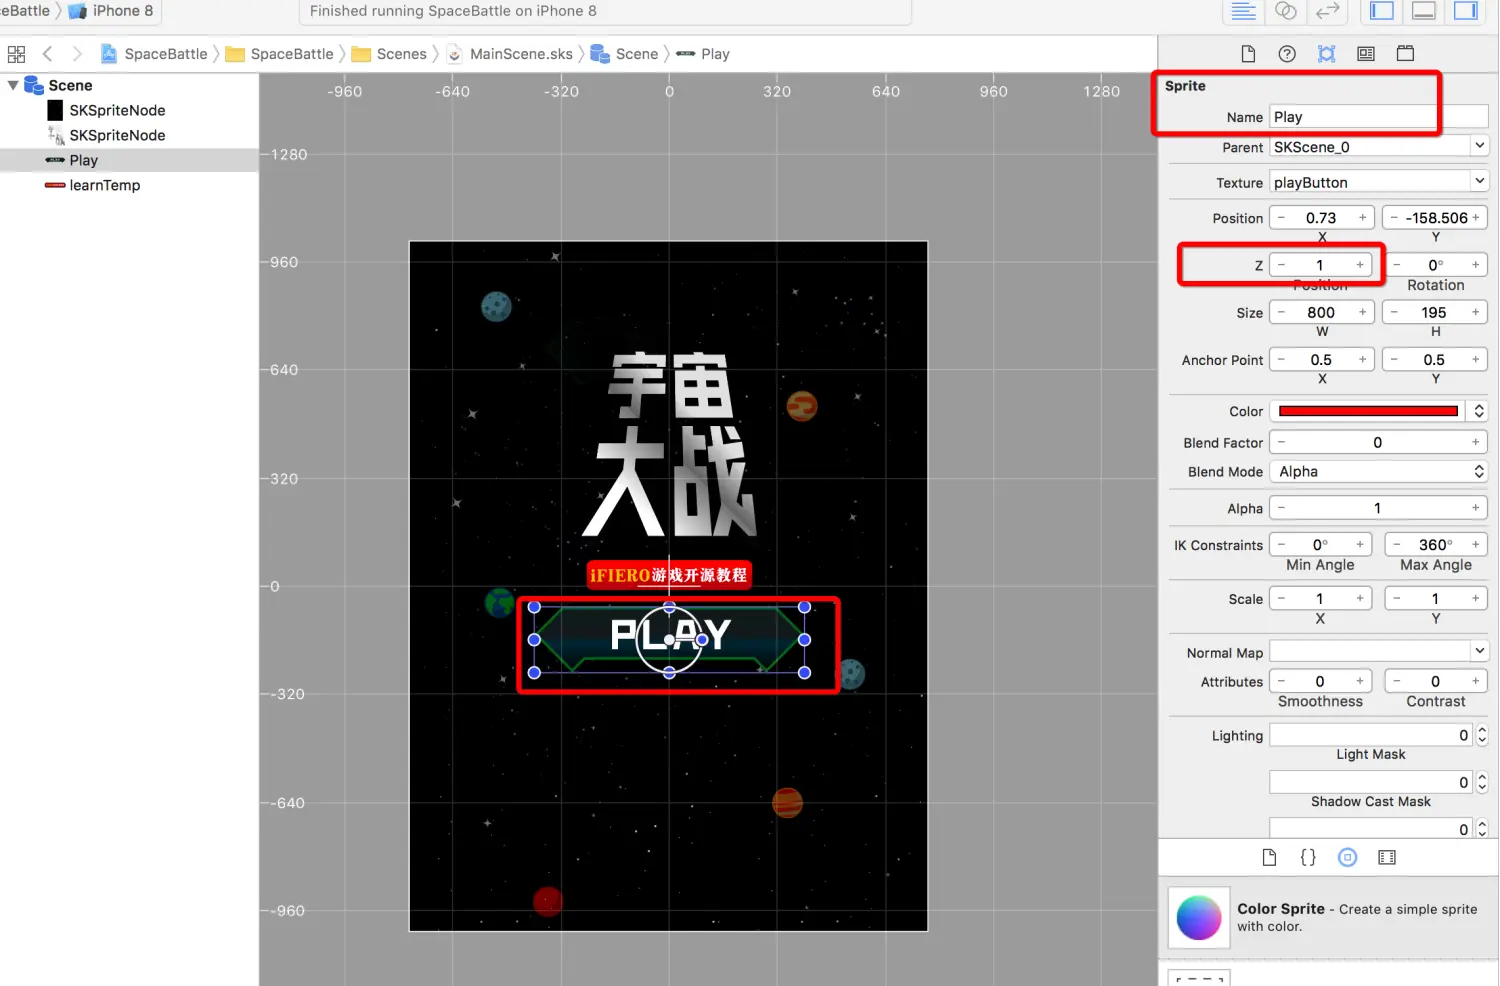This screenshot has width=1500, height=986.
Task: Decrease IK Max Angle value
Action: click(x=1397, y=545)
